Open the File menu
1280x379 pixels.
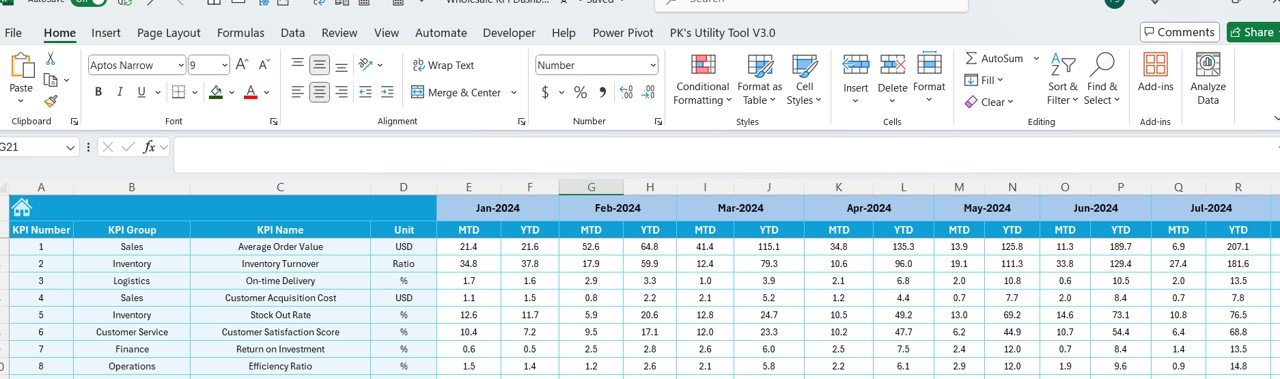(14, 33)
